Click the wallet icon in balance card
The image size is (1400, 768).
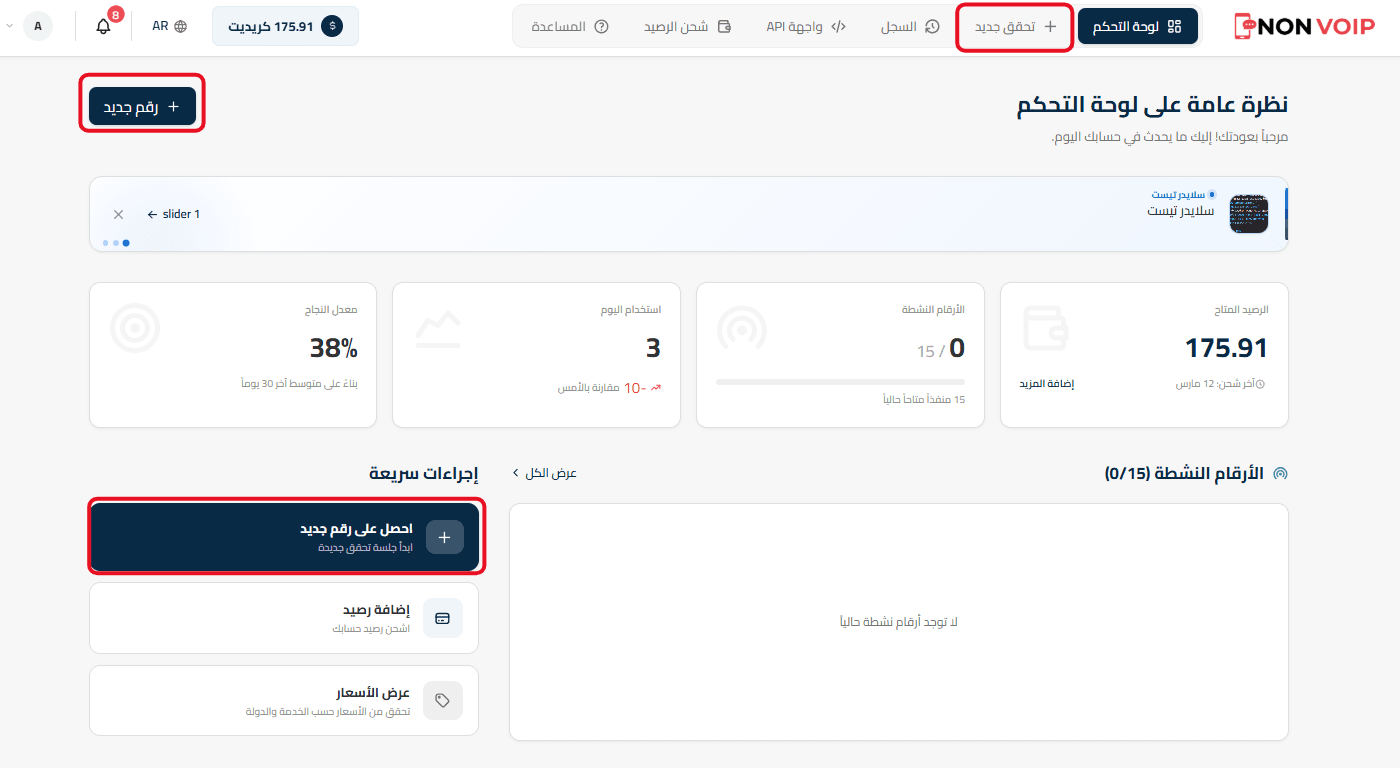click(1046, 329)
